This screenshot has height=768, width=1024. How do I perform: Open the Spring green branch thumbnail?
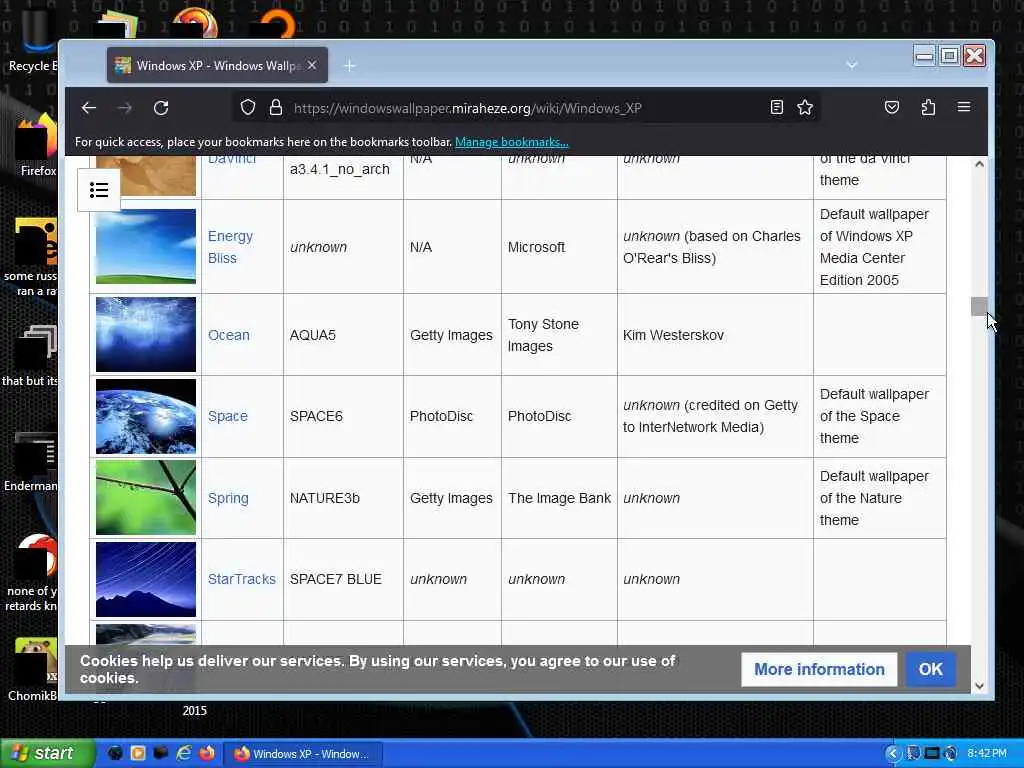(146, 498)
